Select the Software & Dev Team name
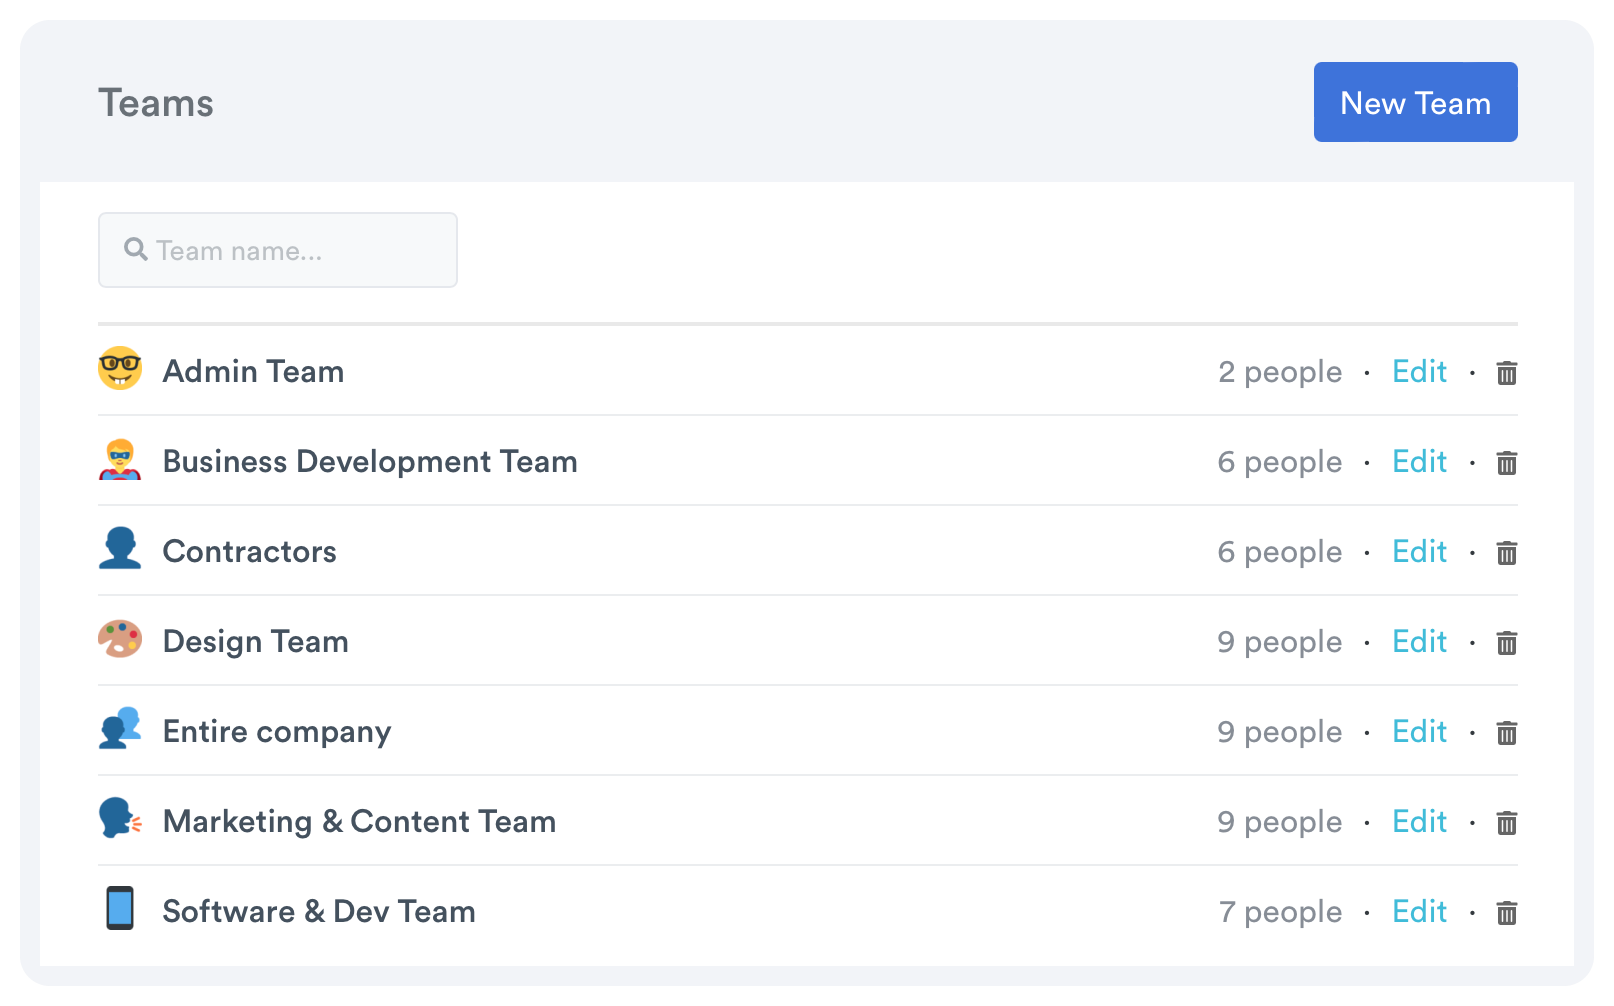1614x1006 pixels. (319, 912)
